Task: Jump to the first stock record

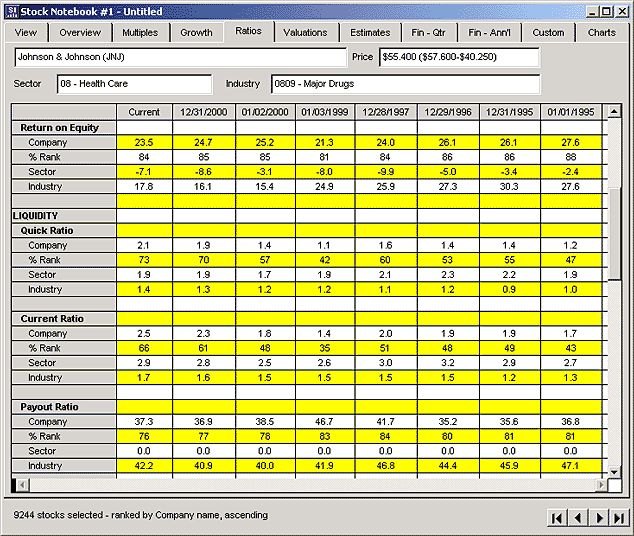Action: tap(556, 518)
